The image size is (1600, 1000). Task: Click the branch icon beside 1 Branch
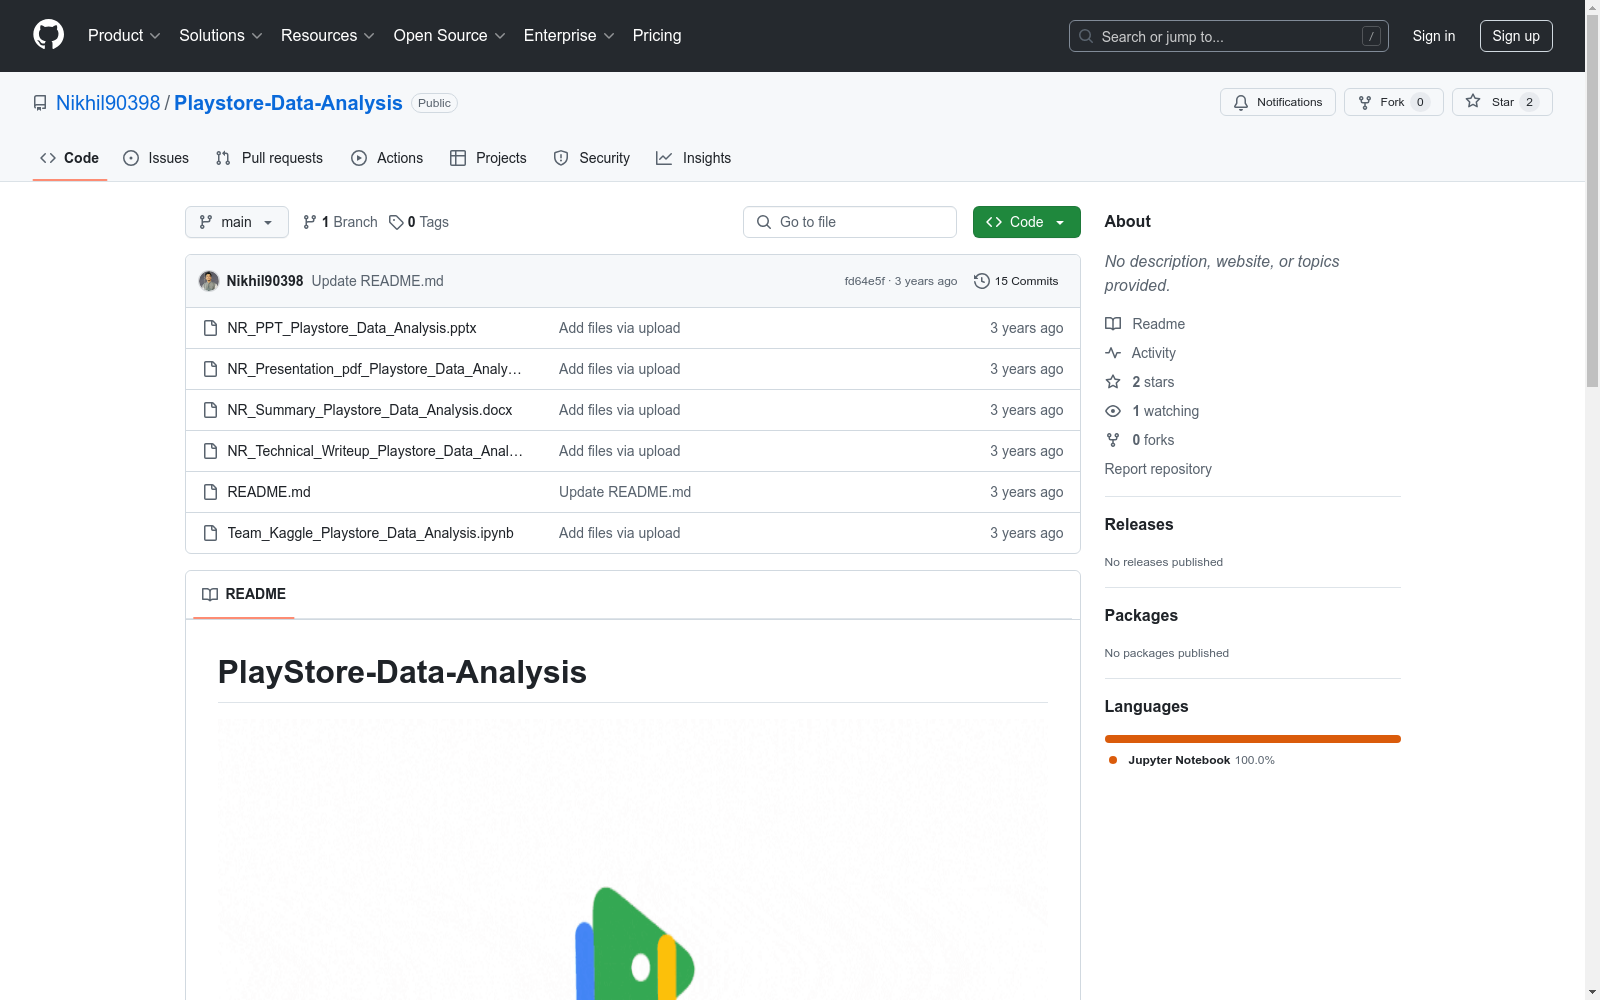point(310,222)
